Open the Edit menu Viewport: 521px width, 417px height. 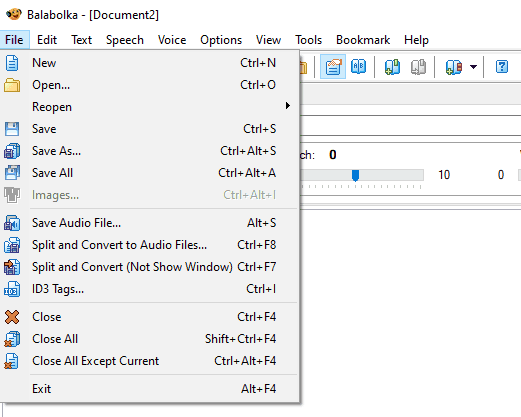47,40
